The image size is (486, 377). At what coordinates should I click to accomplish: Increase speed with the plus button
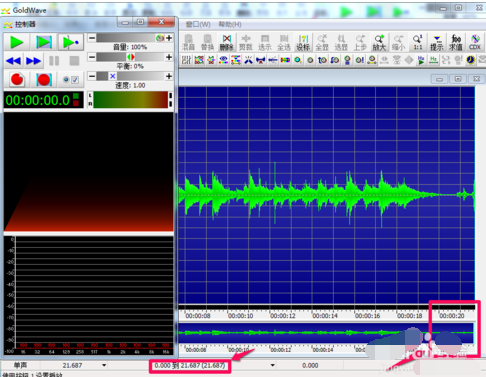click(x=169, y=76)
